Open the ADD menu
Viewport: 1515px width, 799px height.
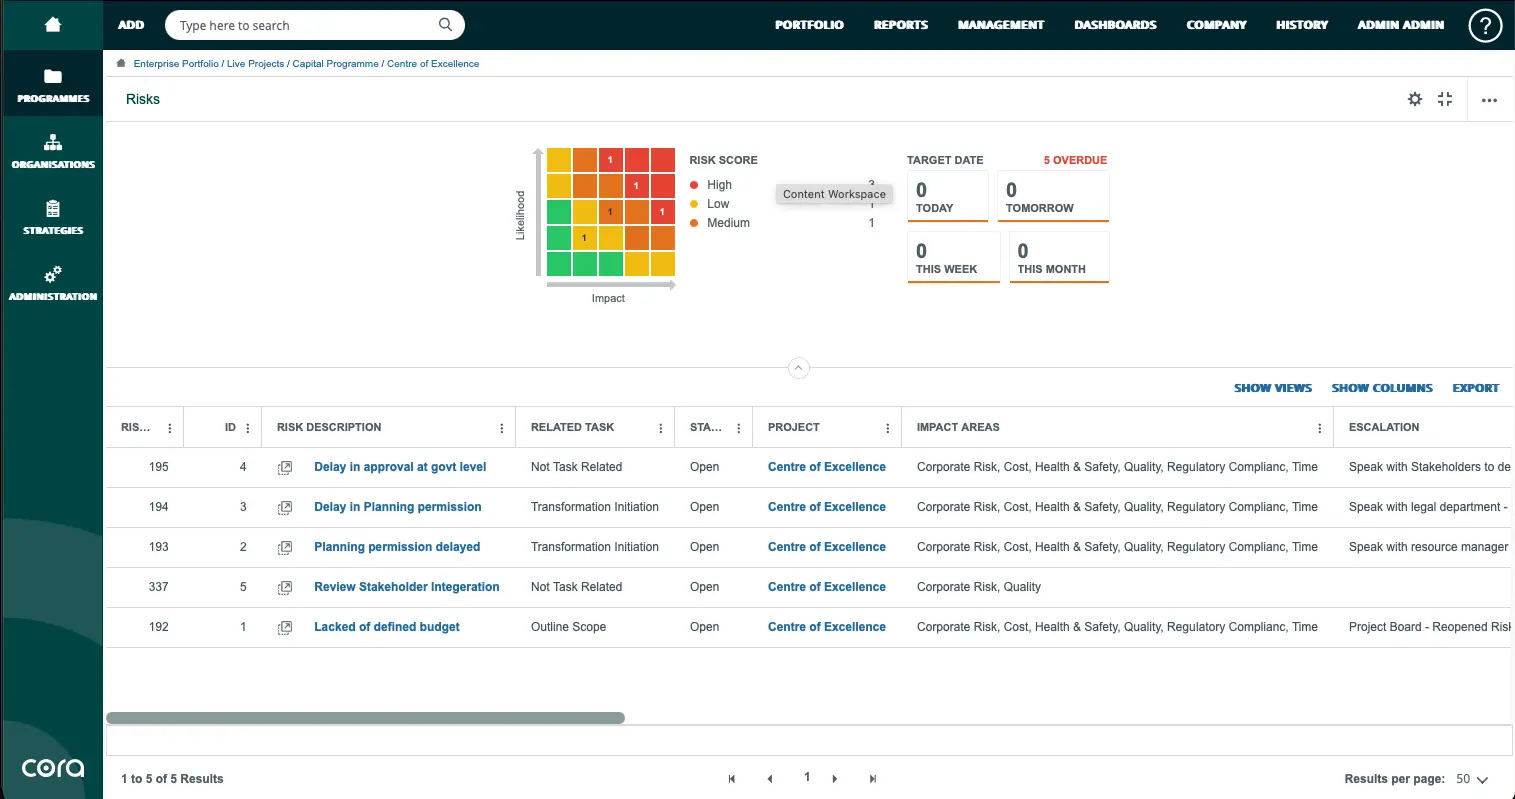[x=131, y=25]
